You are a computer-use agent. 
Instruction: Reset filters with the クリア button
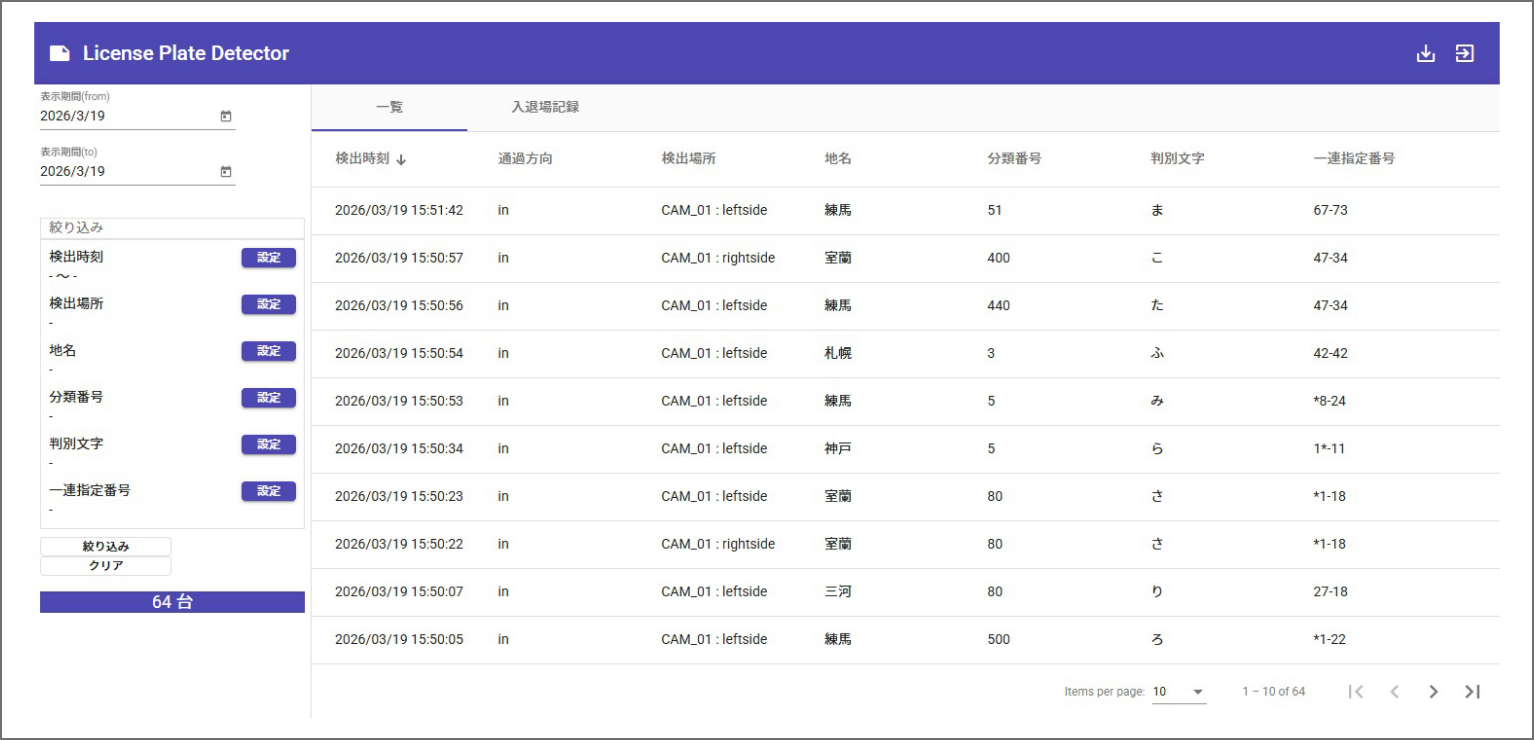point(106,566)
